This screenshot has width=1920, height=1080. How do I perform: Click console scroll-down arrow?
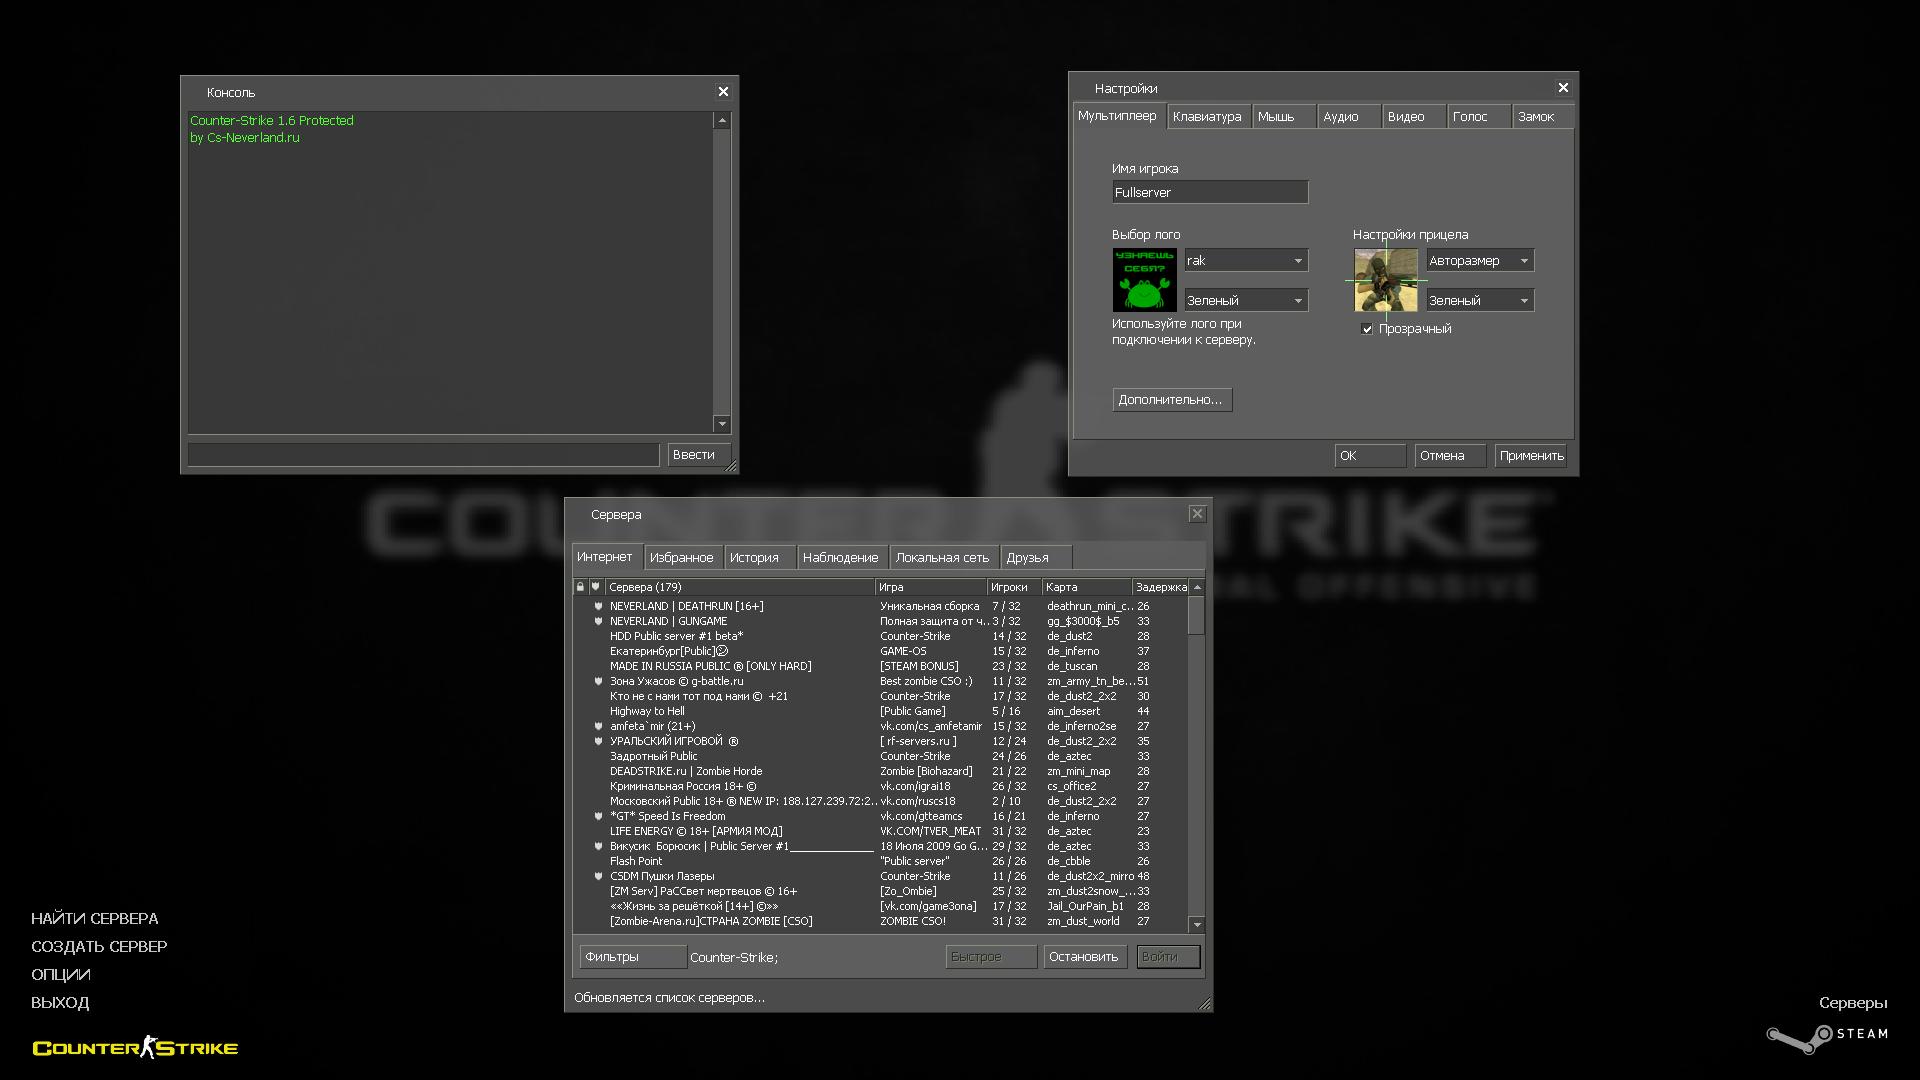(722, 424)
